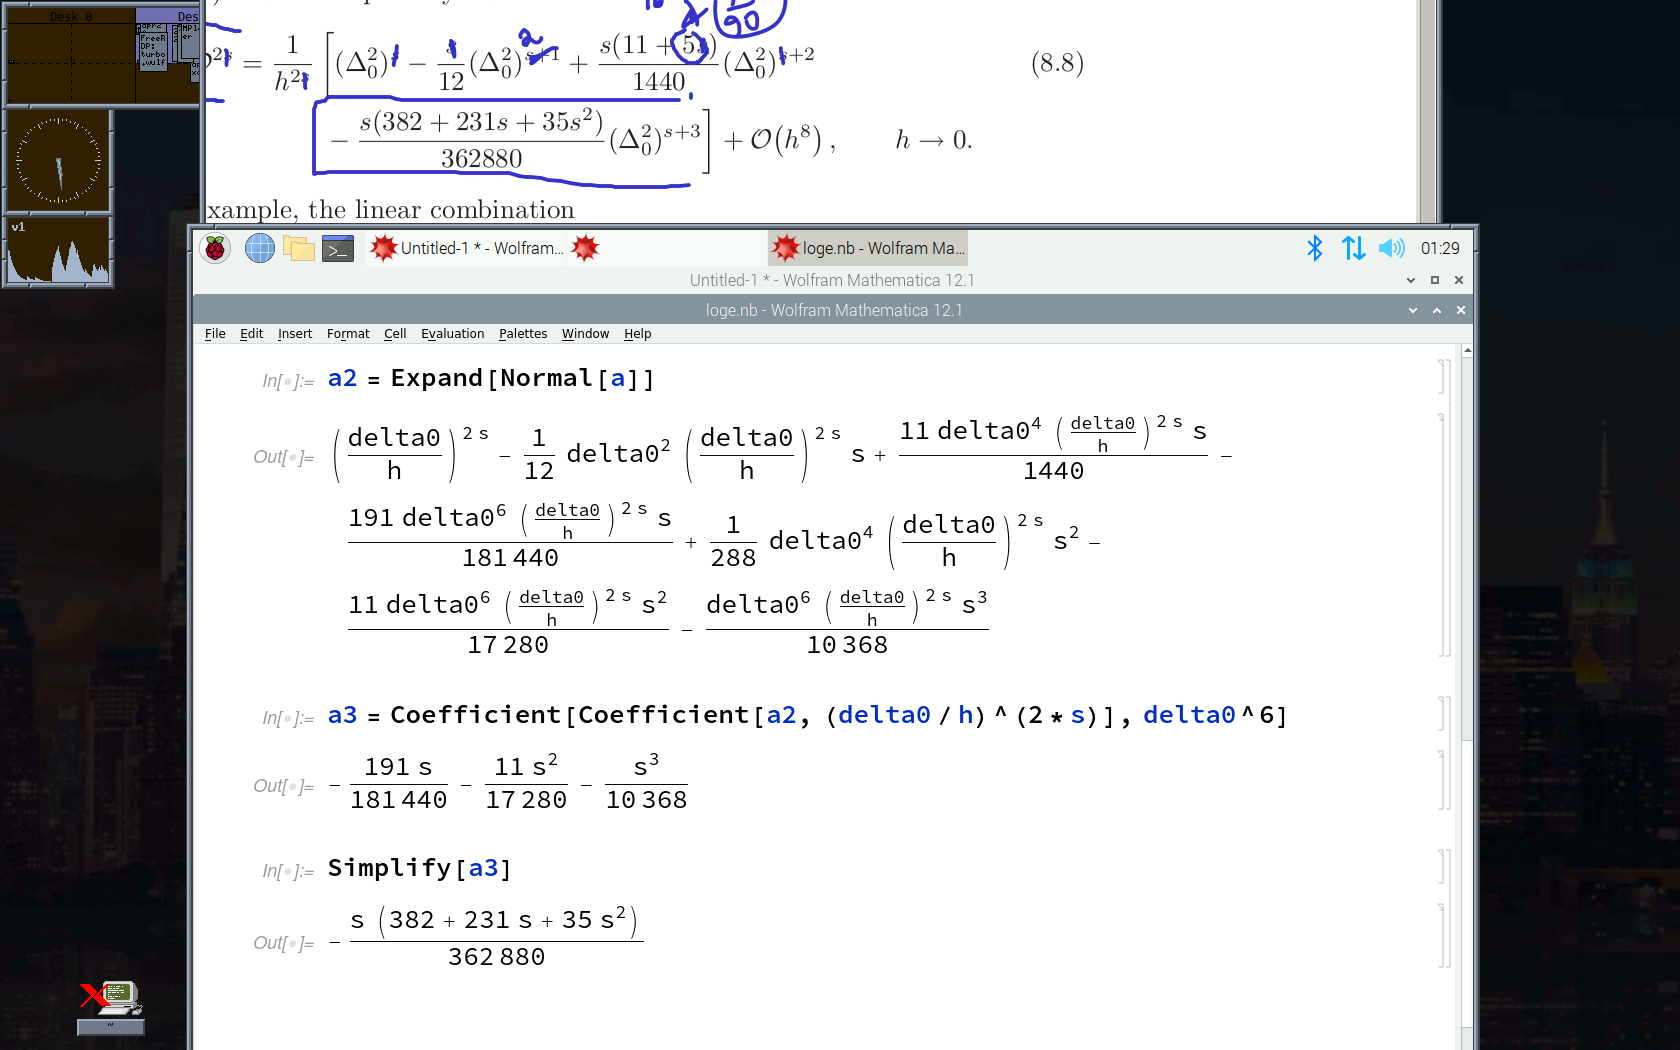Select cell bracket of Simplify[a3] input

pos(1445,867)
